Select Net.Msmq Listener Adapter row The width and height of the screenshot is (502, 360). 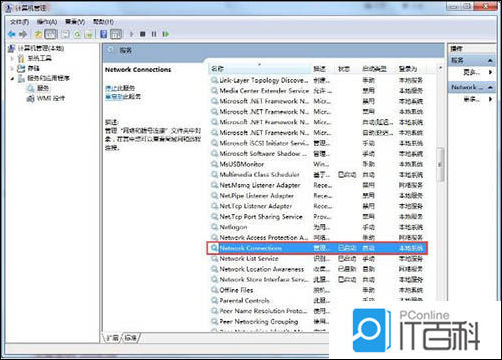tap(316, 185)
